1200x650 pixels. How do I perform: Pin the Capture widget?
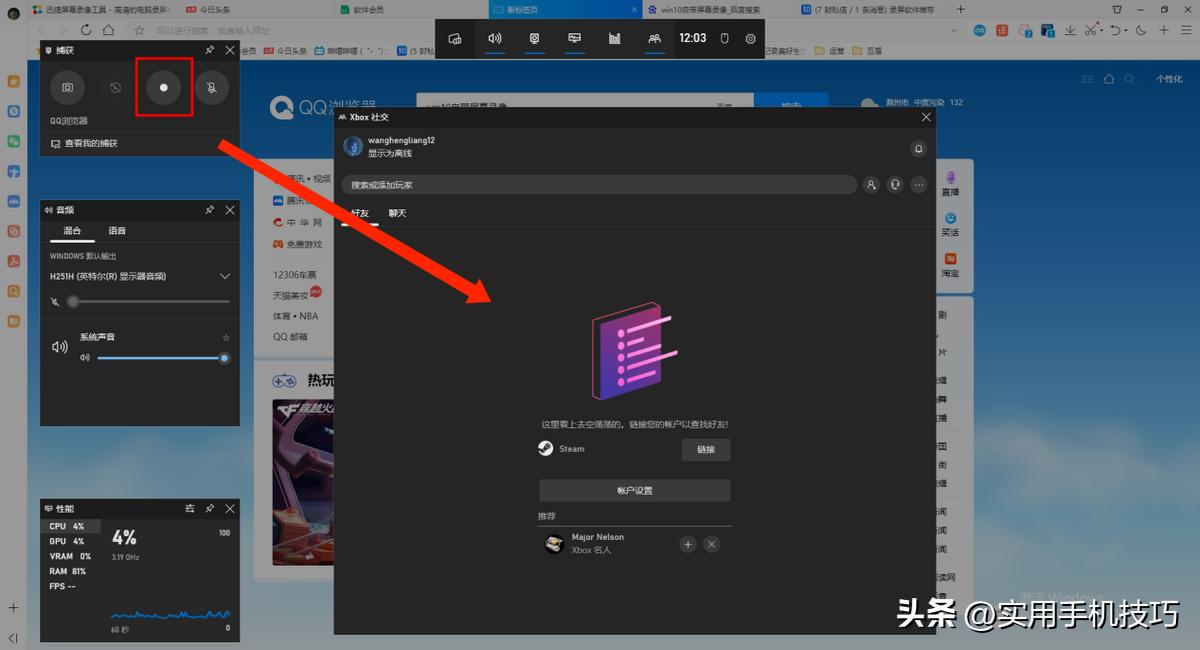click(209, 49)
